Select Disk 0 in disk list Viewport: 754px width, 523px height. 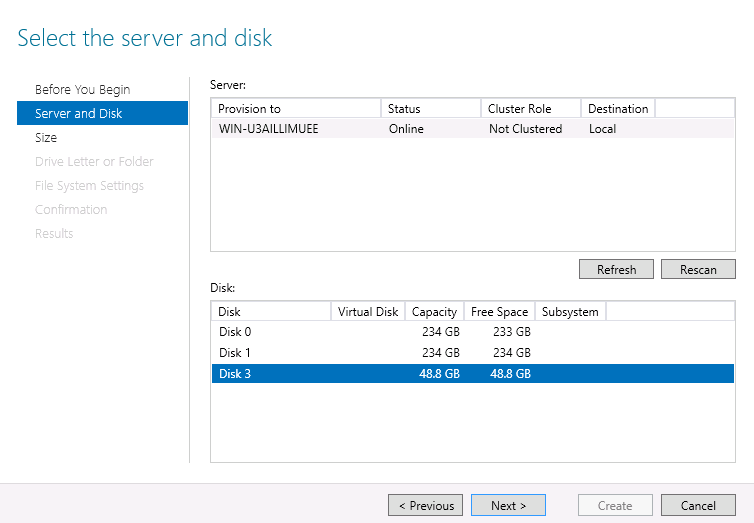pos(236,331)
